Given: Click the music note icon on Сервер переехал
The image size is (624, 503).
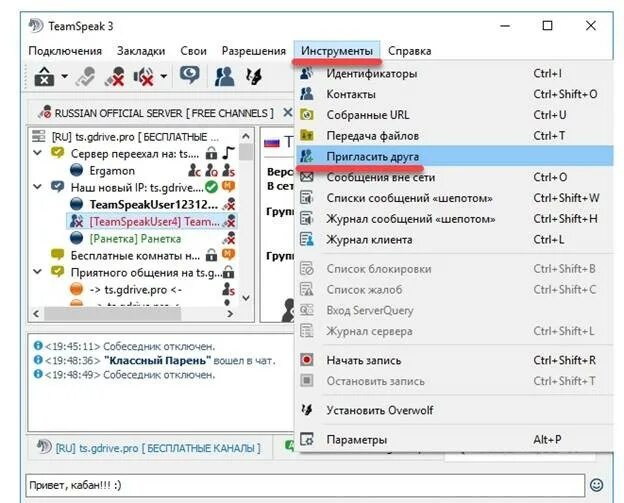Looking at the screenshot, I should tap(229, 153).
